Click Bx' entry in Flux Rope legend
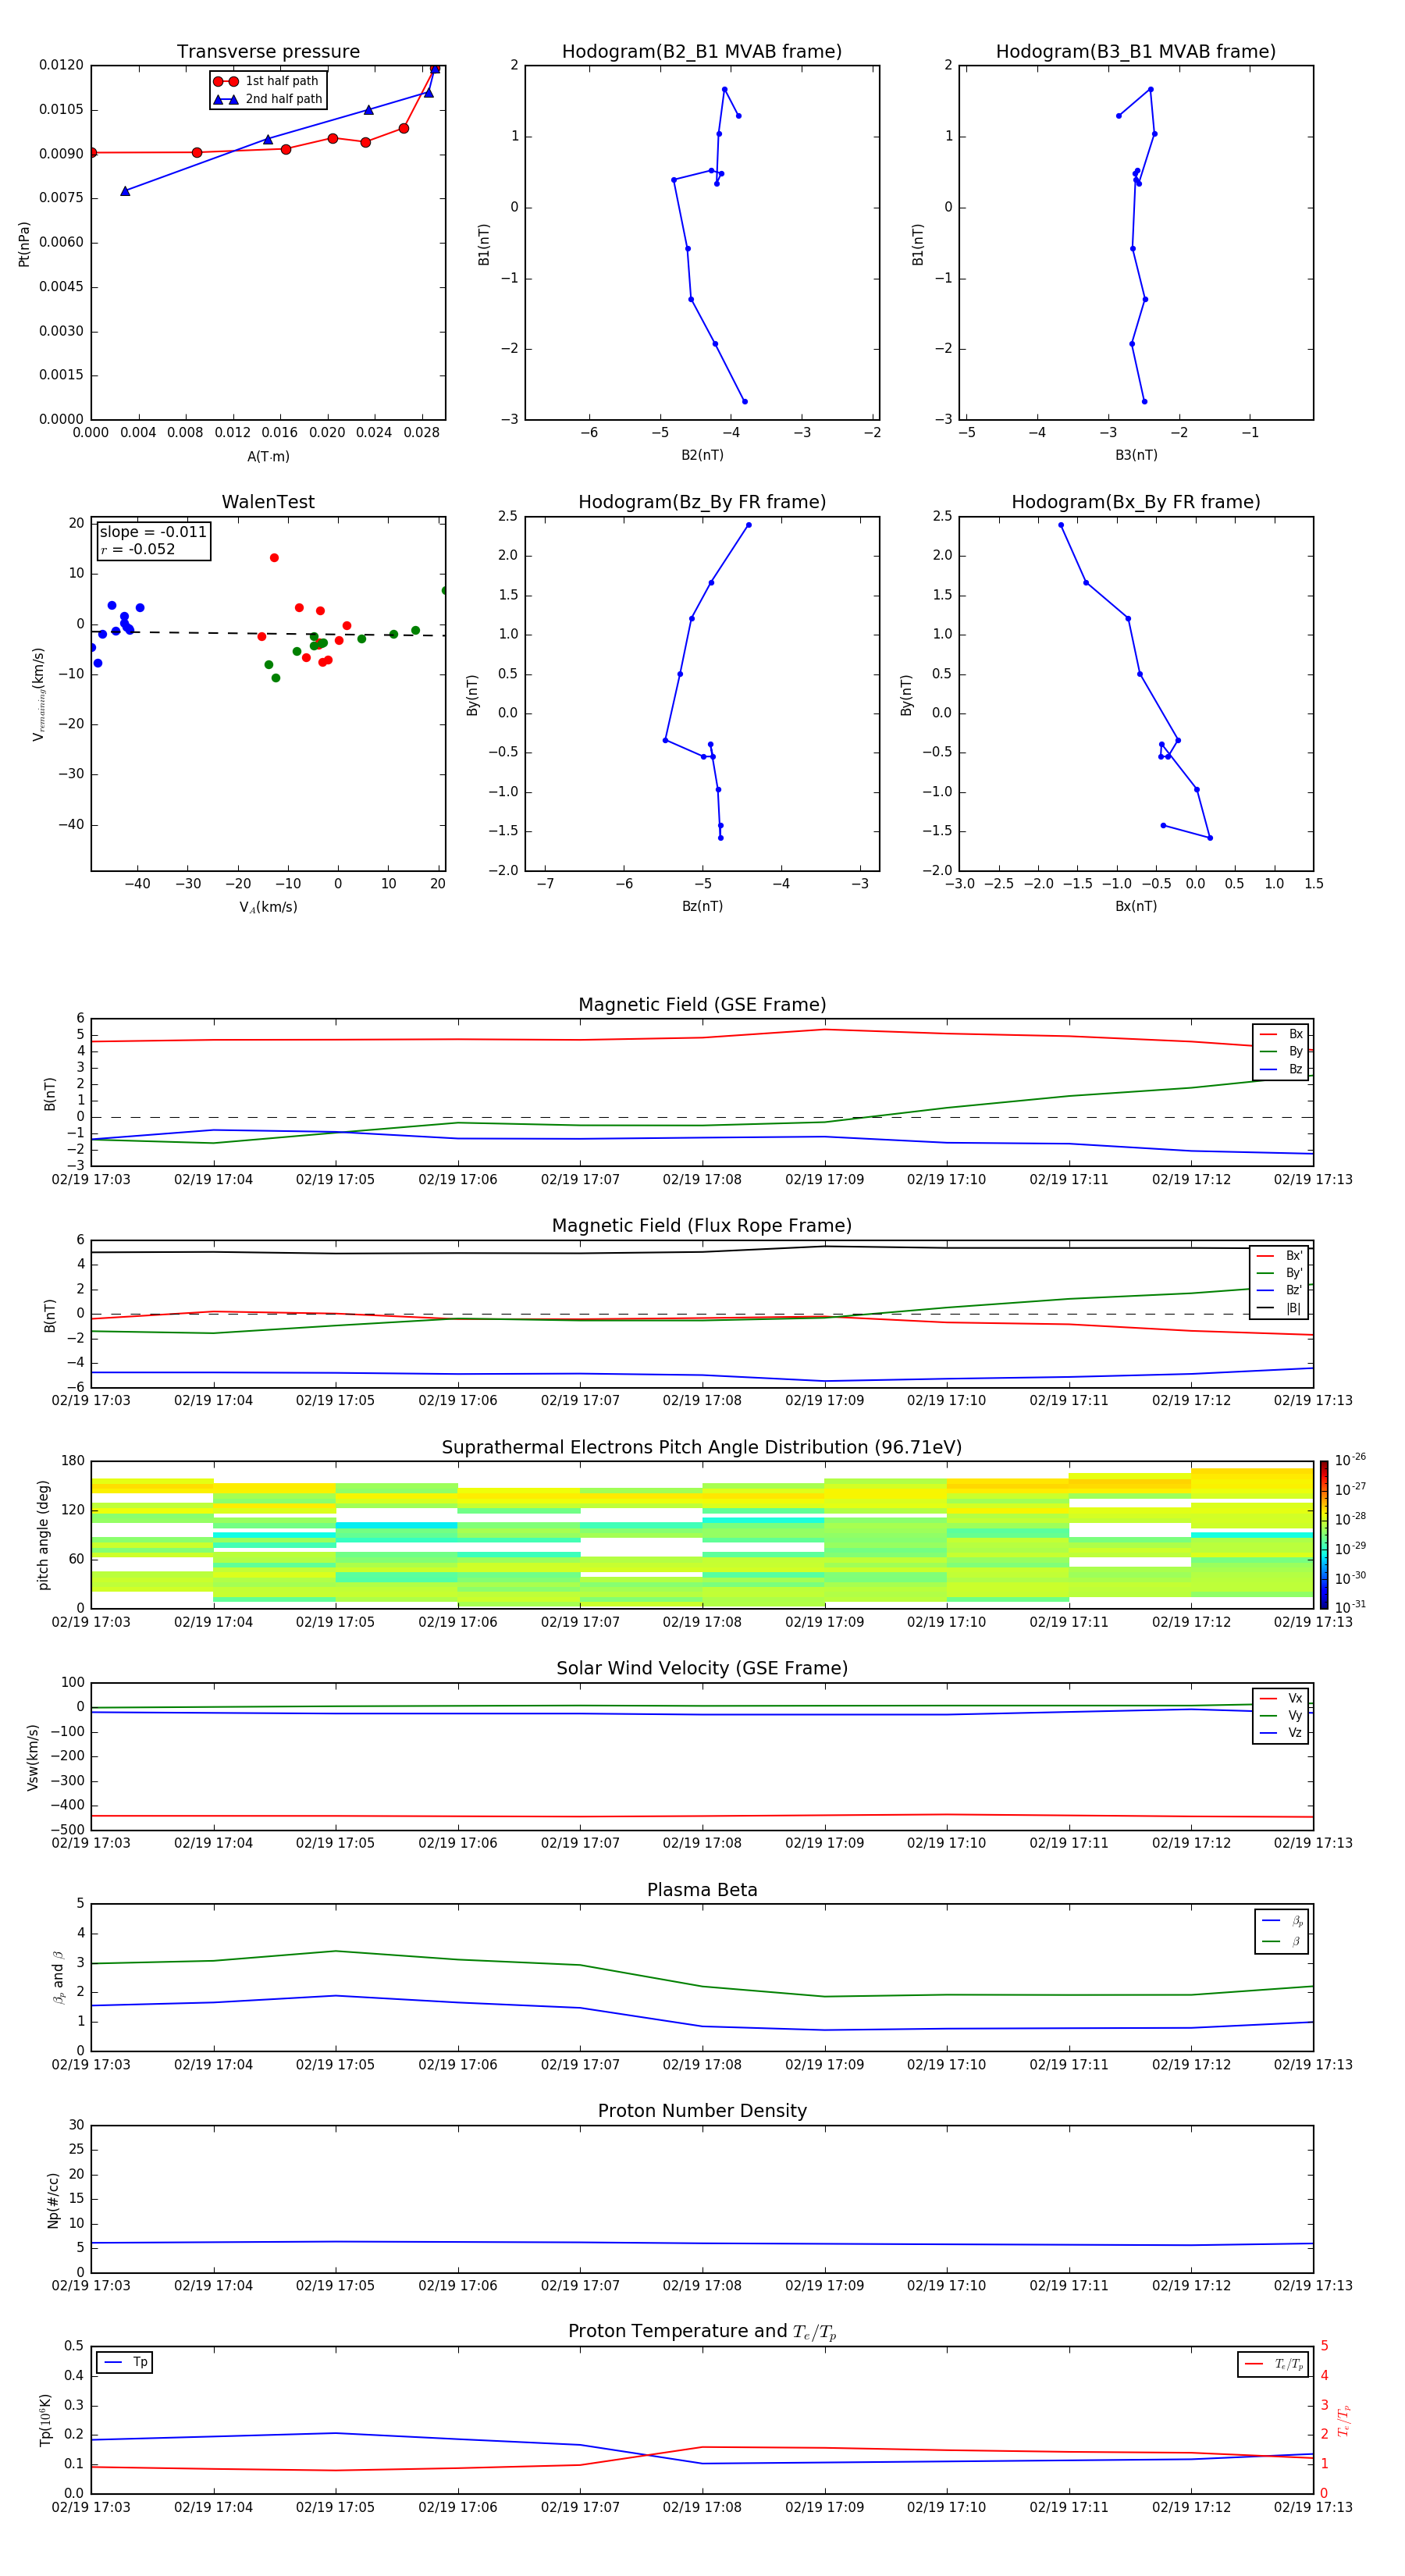This screenshot has height=2576, width=1405. tap(1279, 1256)
